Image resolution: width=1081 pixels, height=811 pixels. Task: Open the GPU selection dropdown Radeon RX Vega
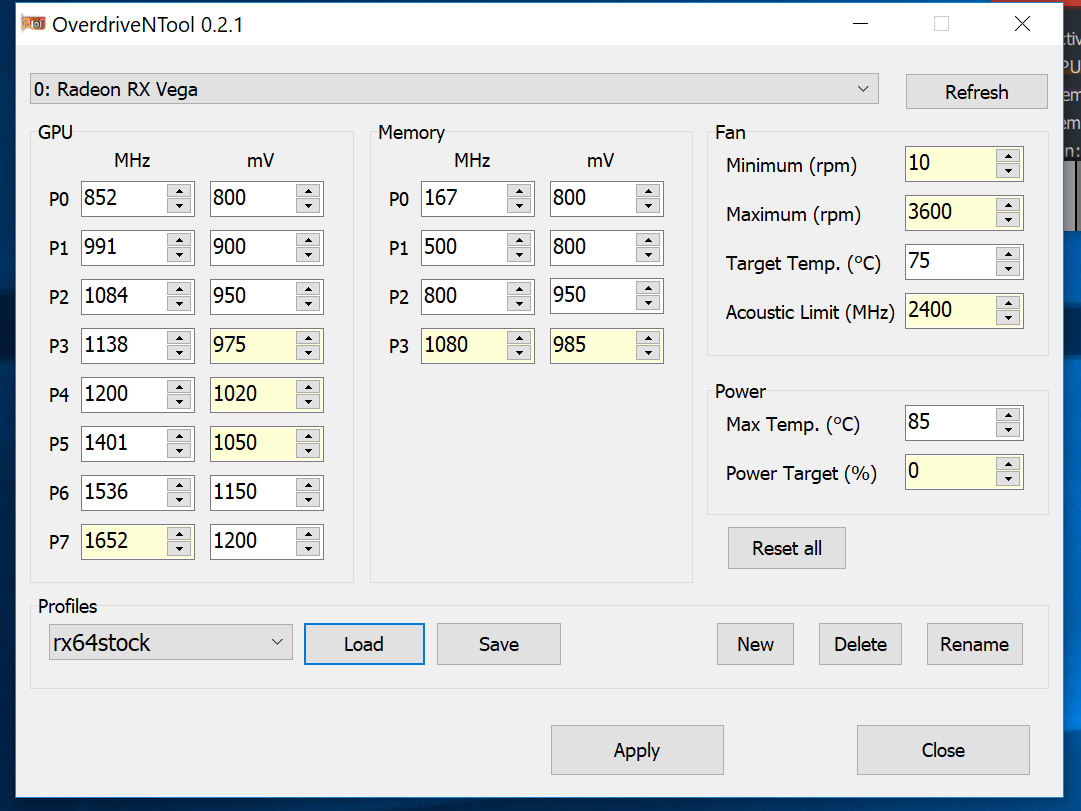click(454, 89)
